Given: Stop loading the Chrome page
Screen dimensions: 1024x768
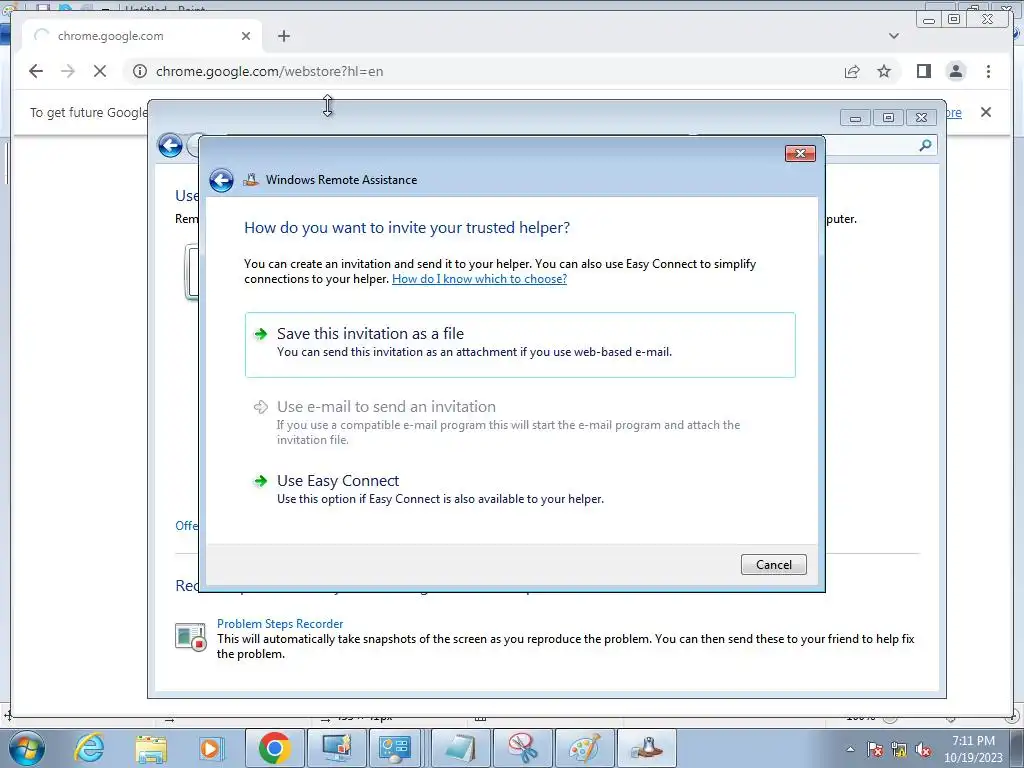Looking at the screenshot, I should [x=100, y=71].
